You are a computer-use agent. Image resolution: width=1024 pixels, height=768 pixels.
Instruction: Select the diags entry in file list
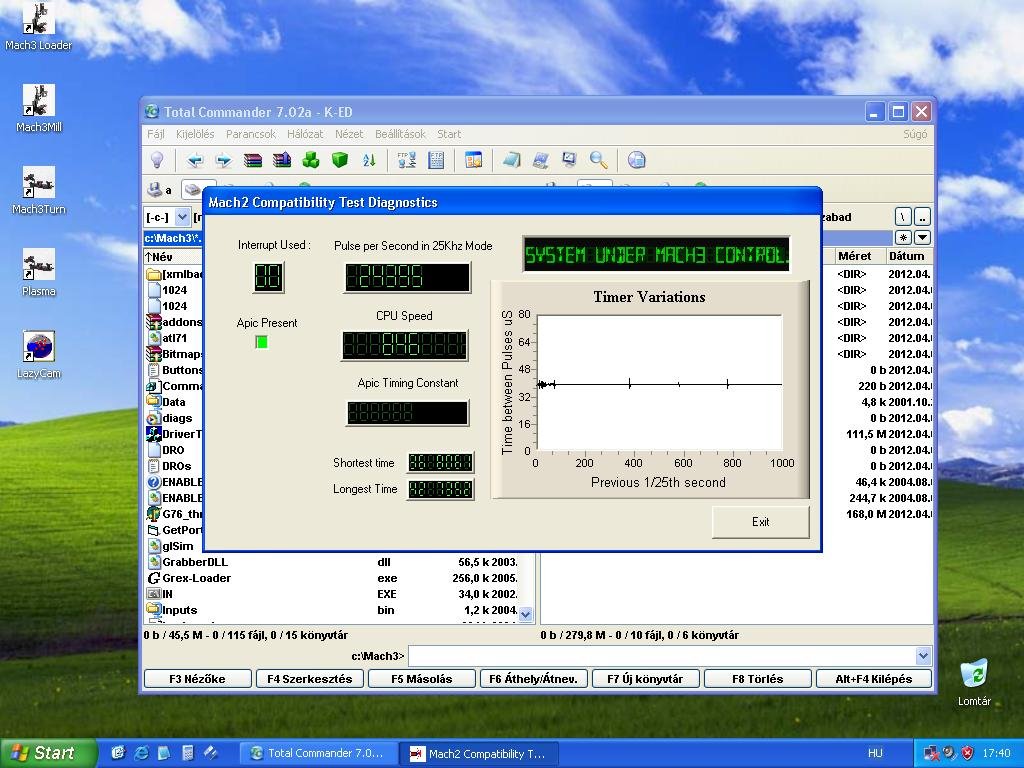(x=174, y=418)
